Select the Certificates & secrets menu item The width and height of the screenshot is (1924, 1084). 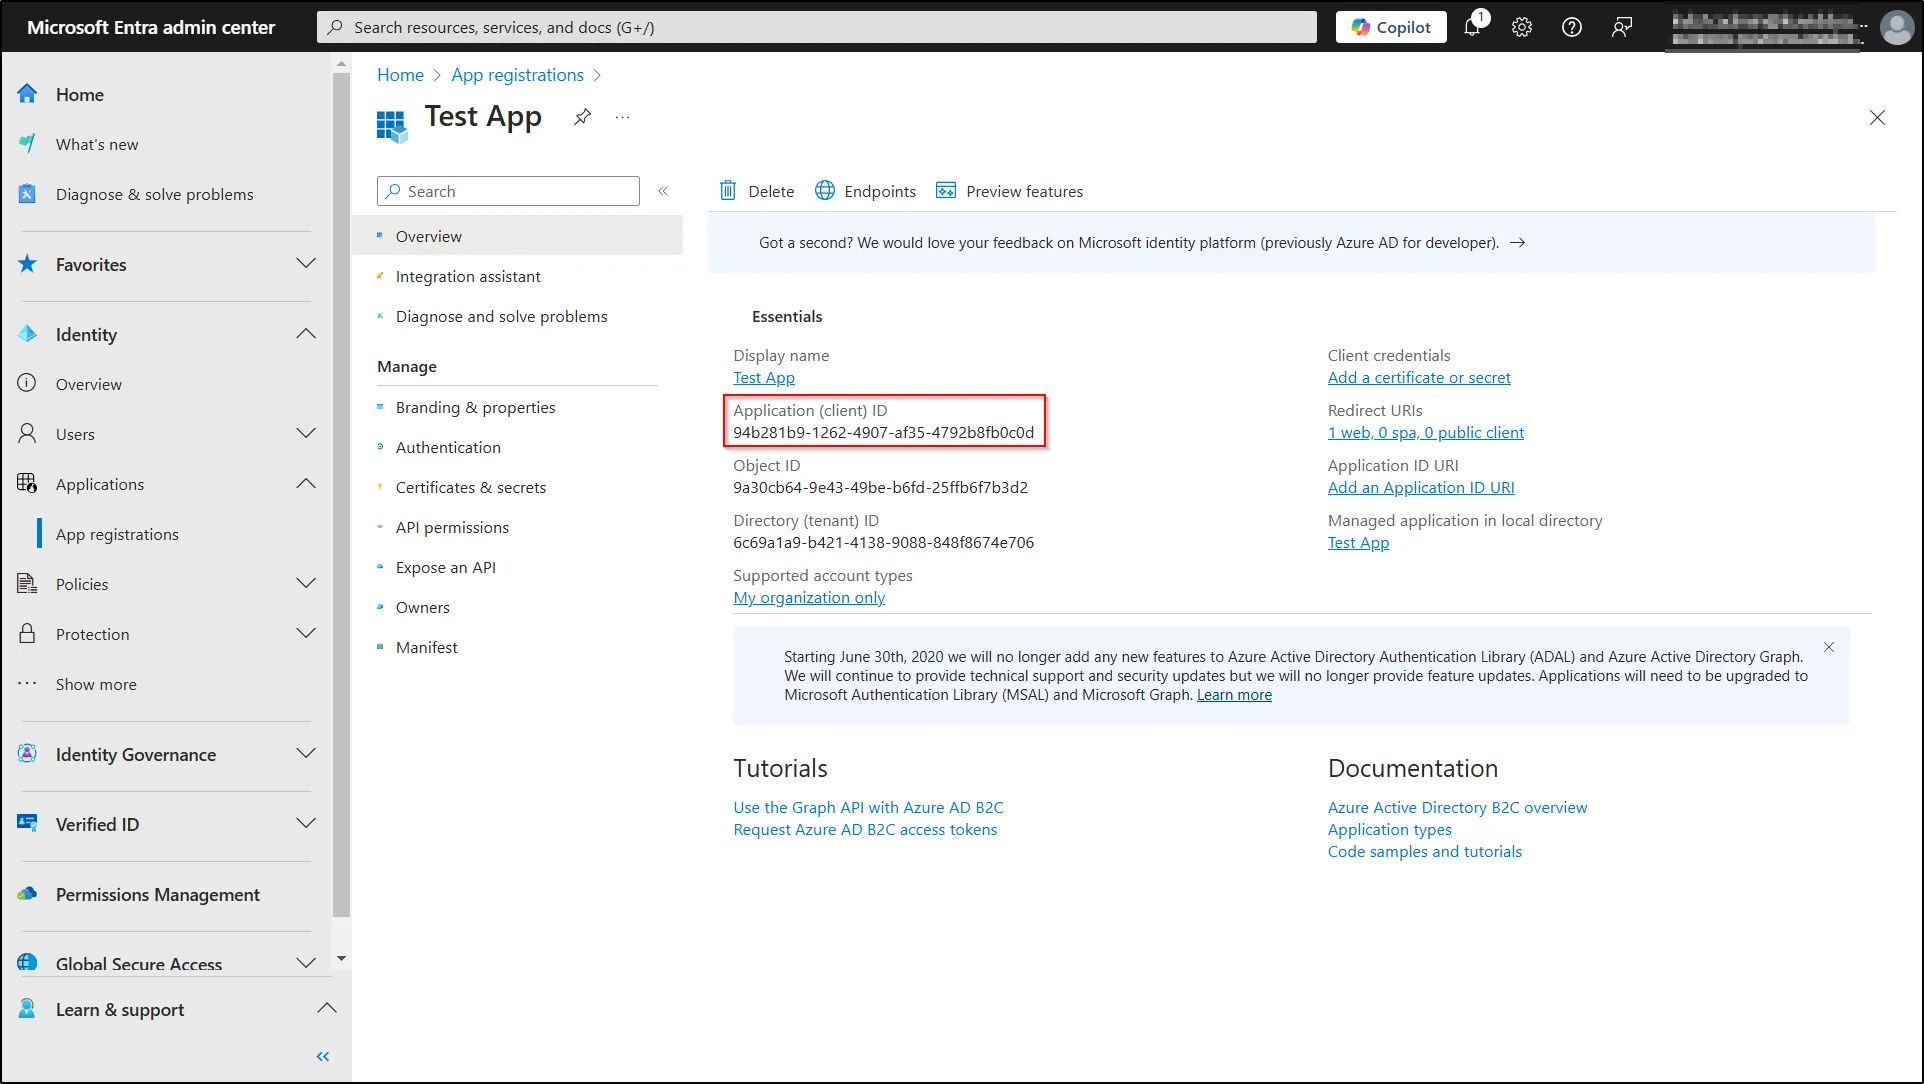[470, 486]
